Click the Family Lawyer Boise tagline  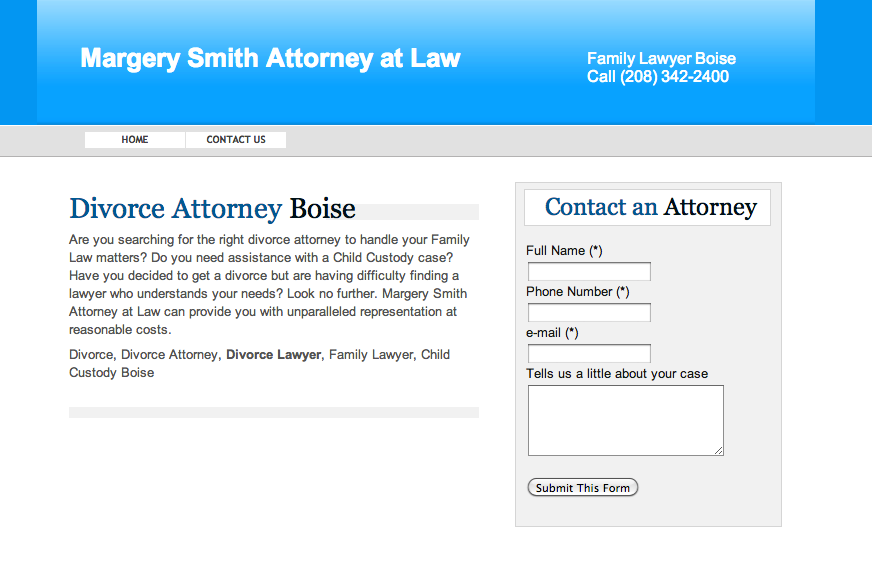point(661,58)
